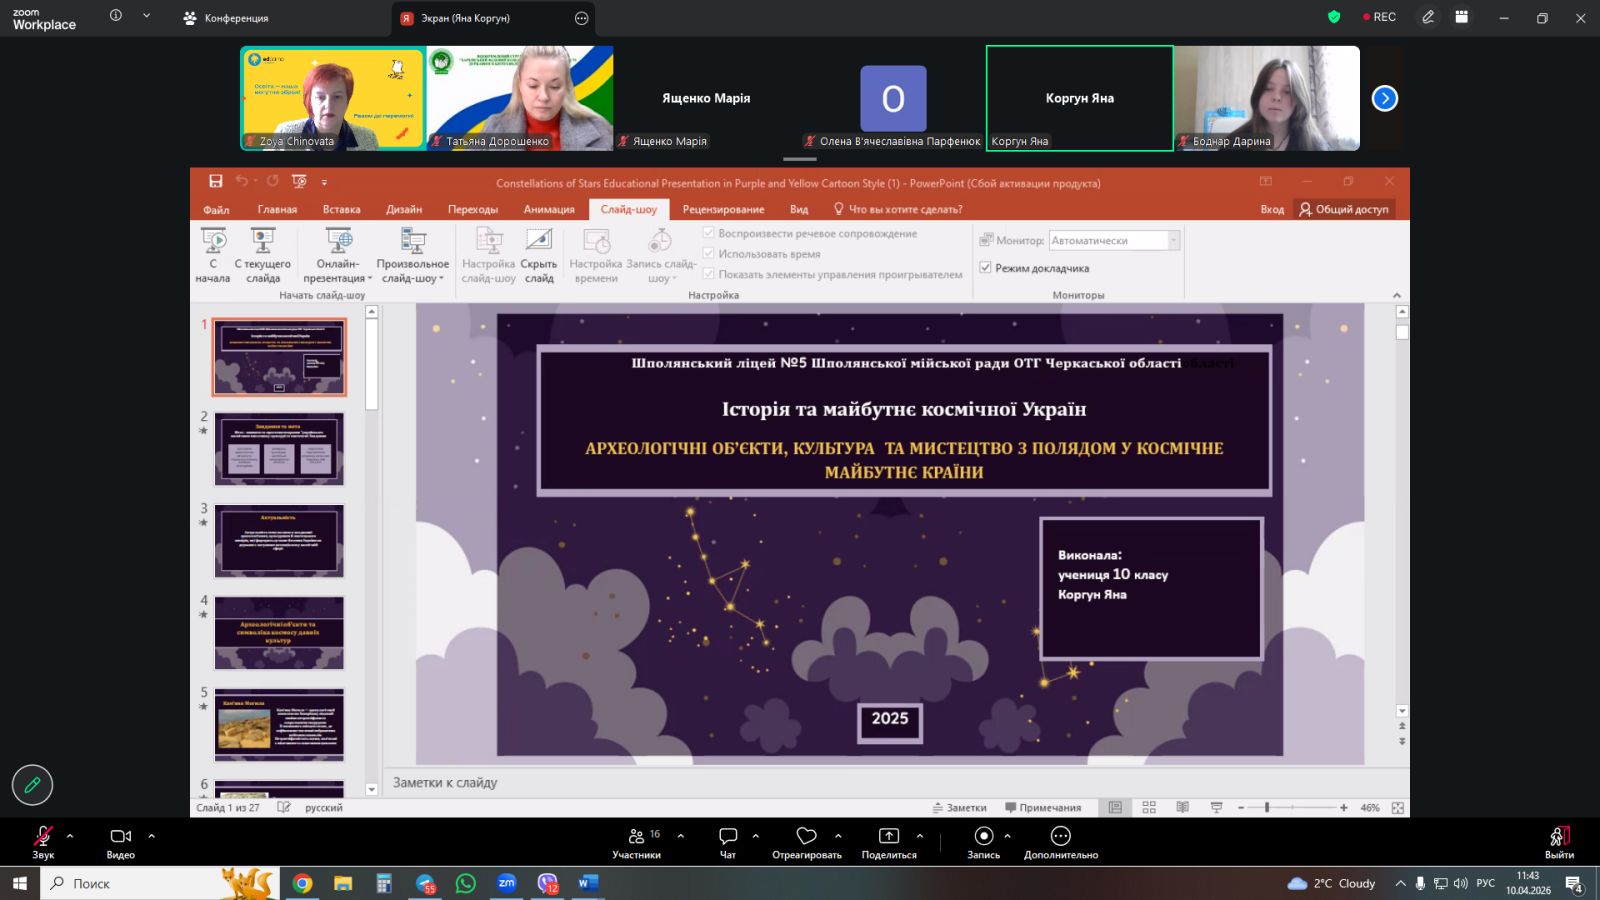Toggle Использовать время checkbox
This screenshot has width=1600, height=900.
pyautogui.click(x=709, y=254)
